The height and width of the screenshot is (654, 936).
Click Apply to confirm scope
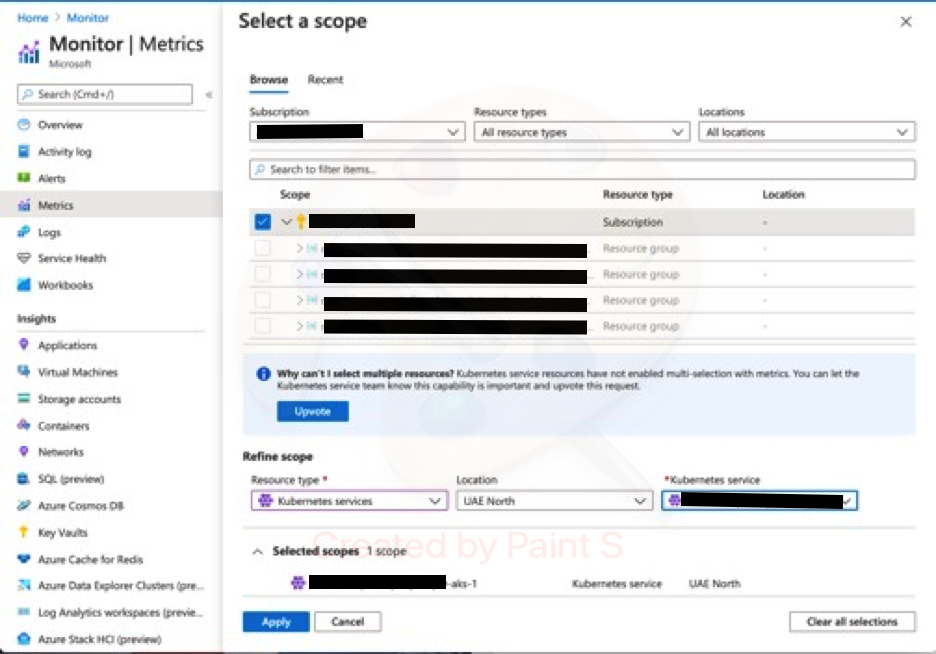tap(276, 622)
